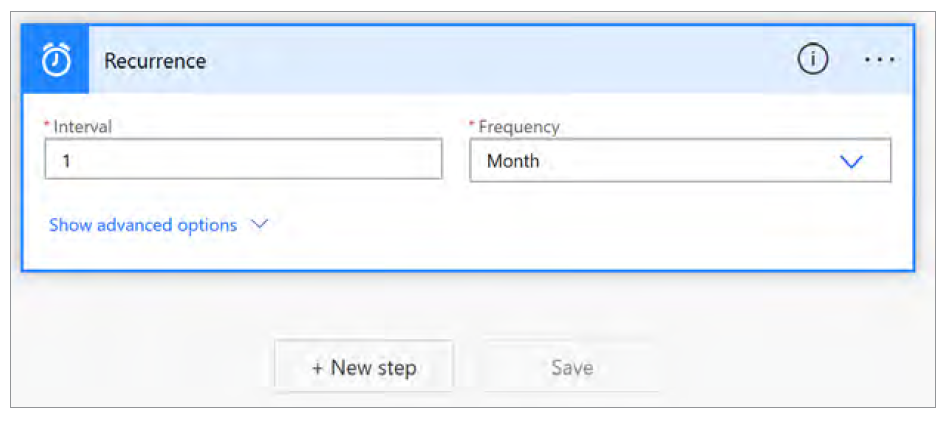Screen dimensions: 940x441
Task: Click the red asterisk beside Interval
Action: 47,125
